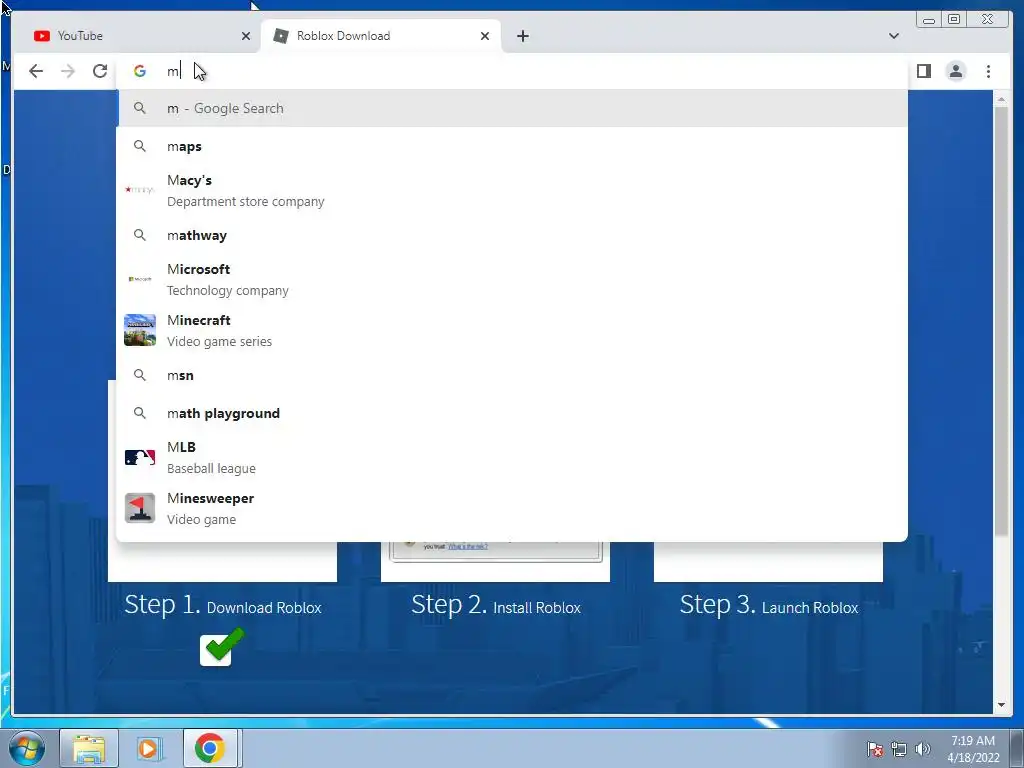Pick the Macy's Department store suggestion
Screen dimensions: 1024x768
(512, 191)
